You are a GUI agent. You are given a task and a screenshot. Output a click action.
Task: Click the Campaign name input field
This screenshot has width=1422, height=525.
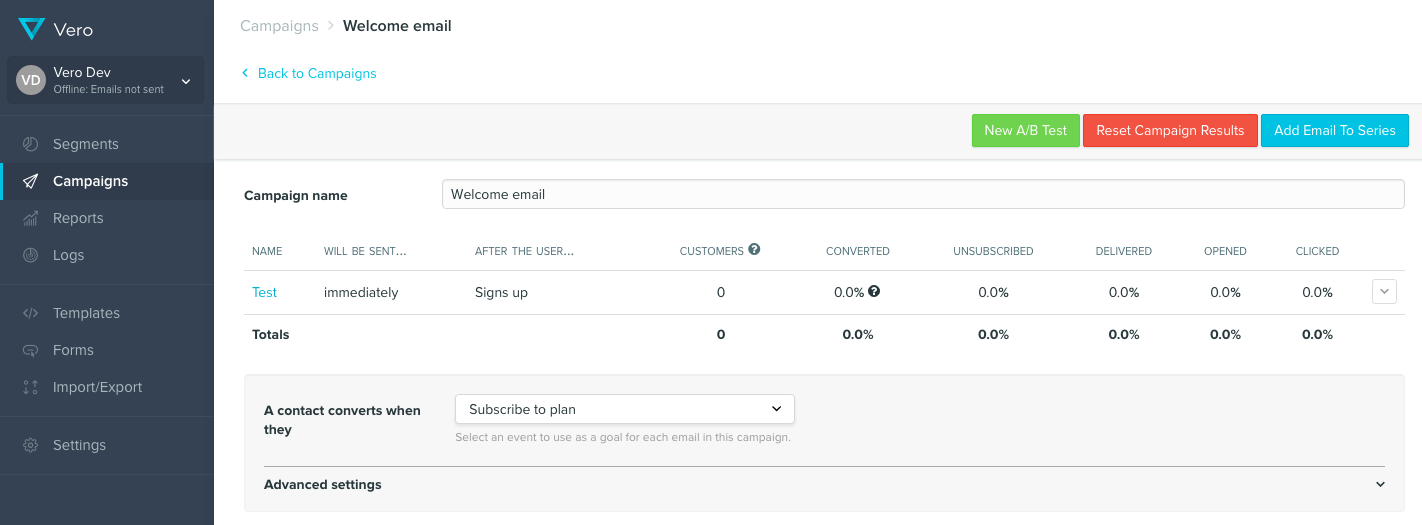(922, 195)
